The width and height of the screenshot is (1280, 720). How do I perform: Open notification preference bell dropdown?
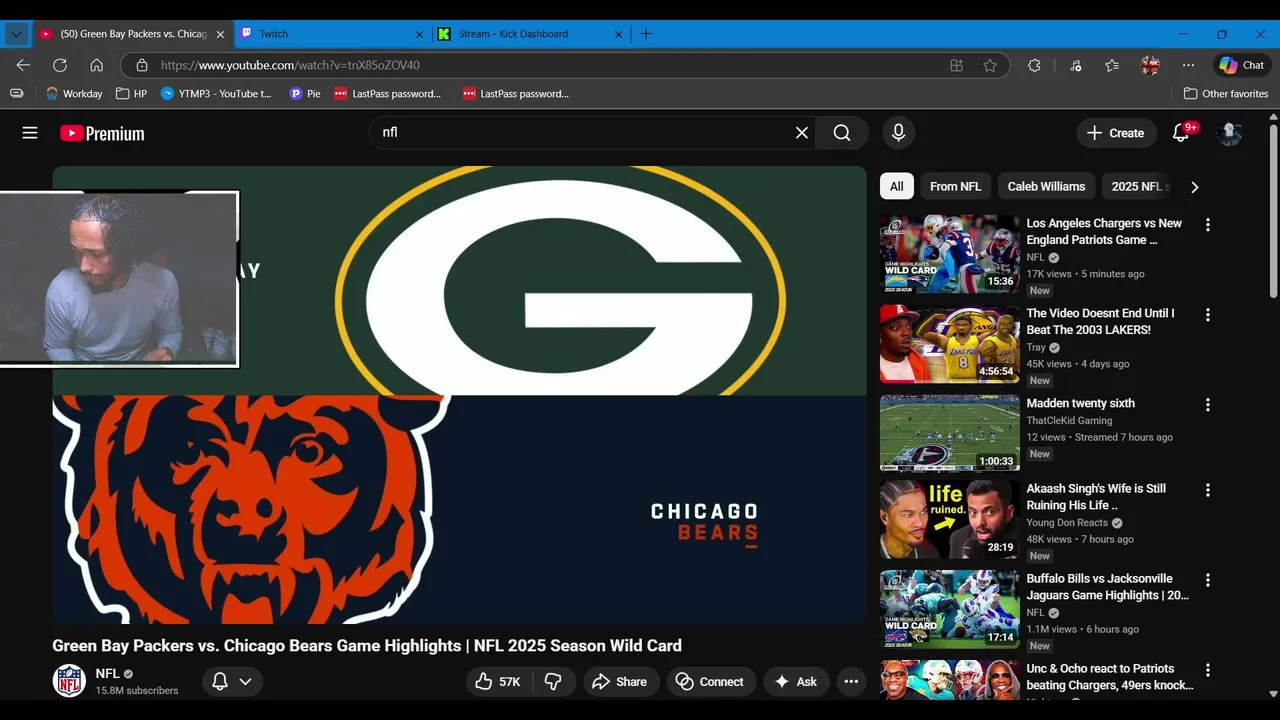(232, 682)
